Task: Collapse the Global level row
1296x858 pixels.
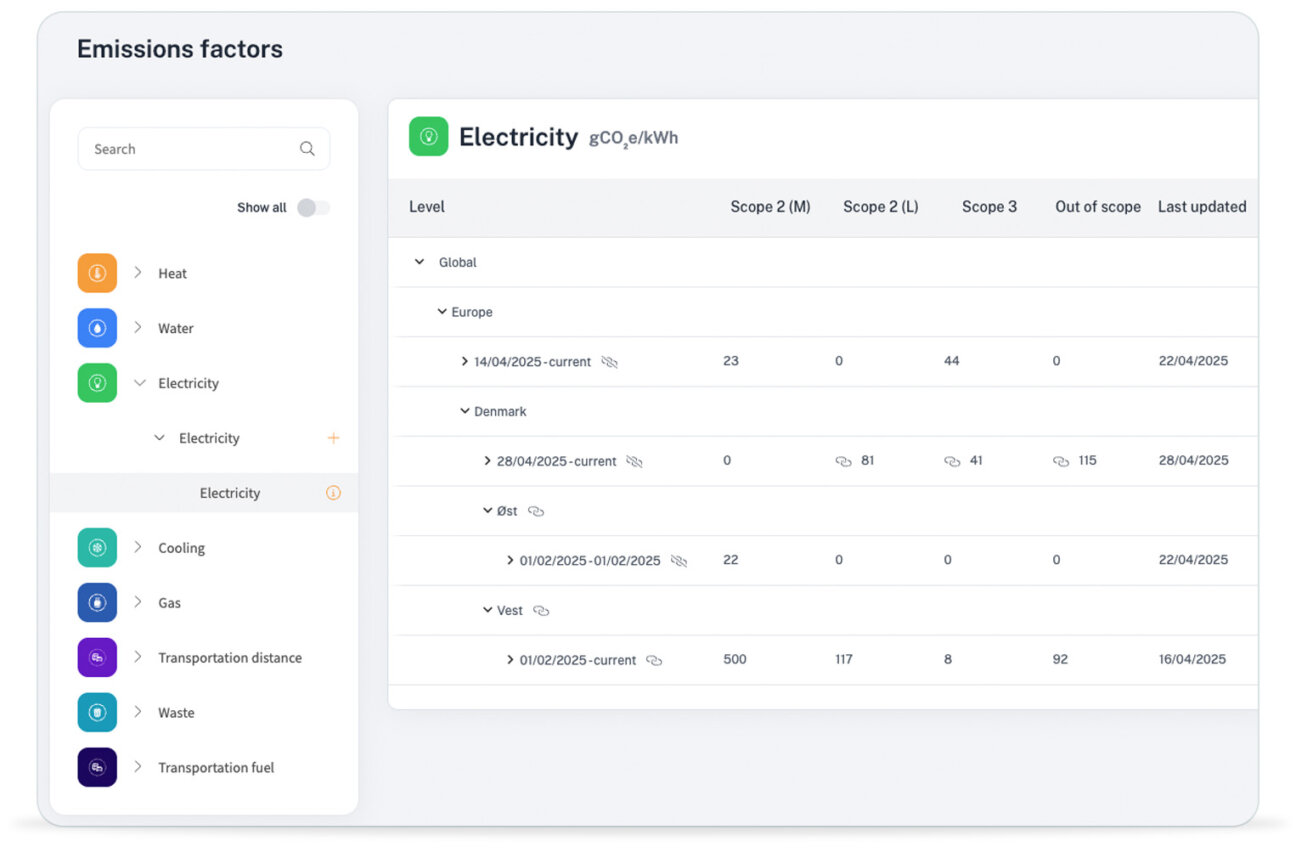Action: click(x=419, y=262)
